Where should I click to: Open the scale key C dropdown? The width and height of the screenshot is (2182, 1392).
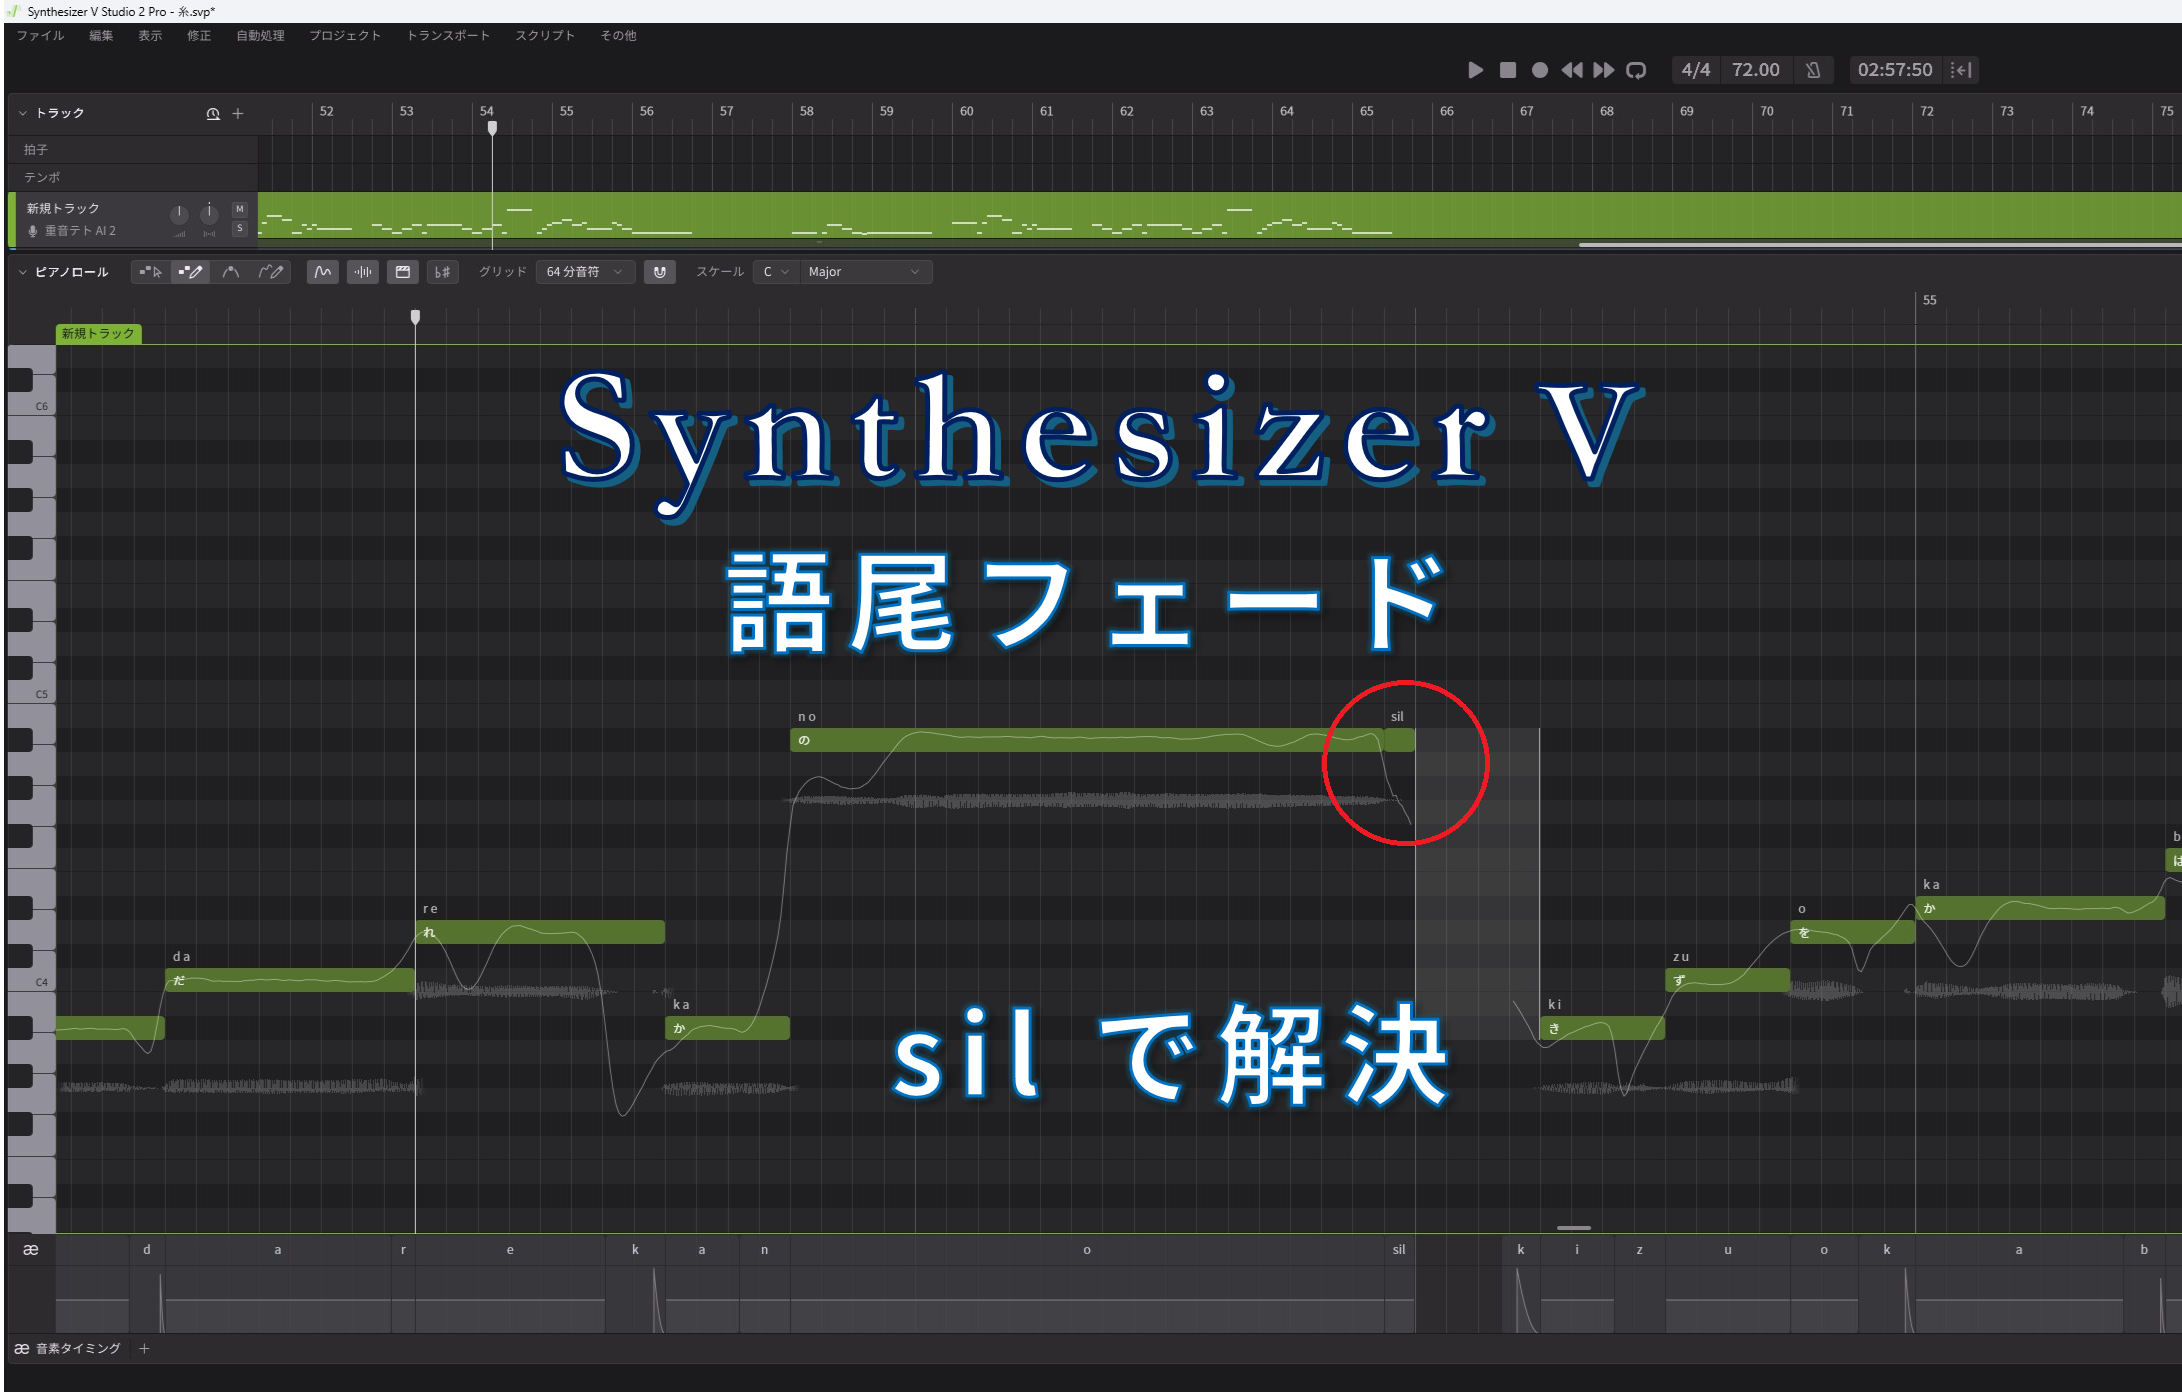tap(775, 271)
